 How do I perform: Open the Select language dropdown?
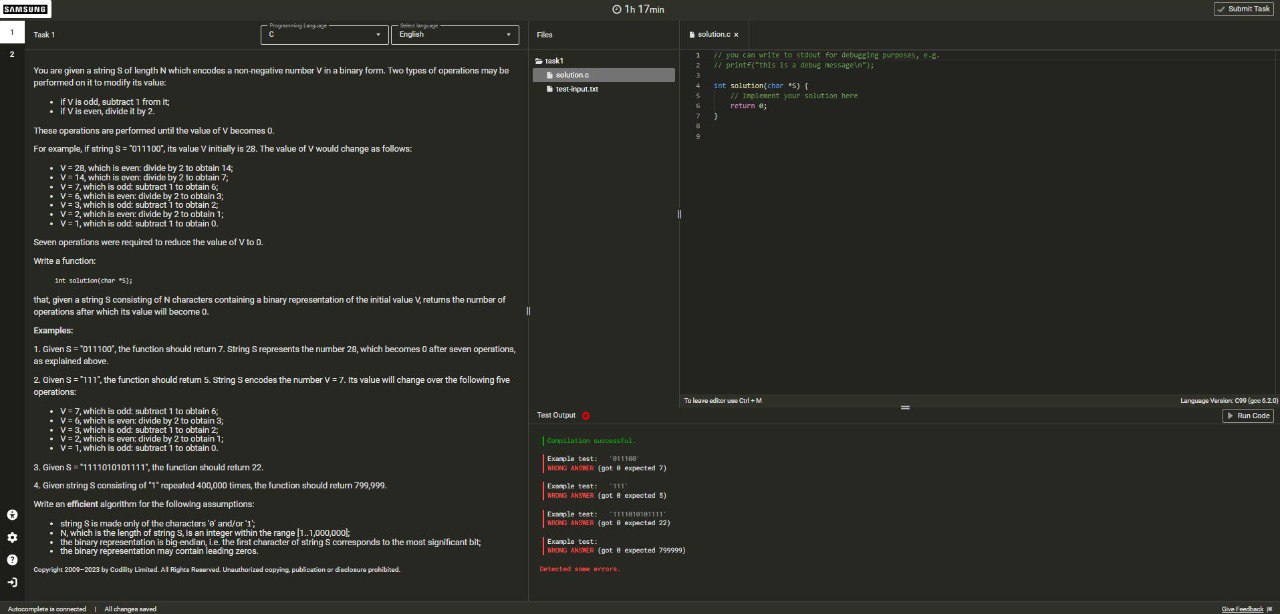click(455, 34)
